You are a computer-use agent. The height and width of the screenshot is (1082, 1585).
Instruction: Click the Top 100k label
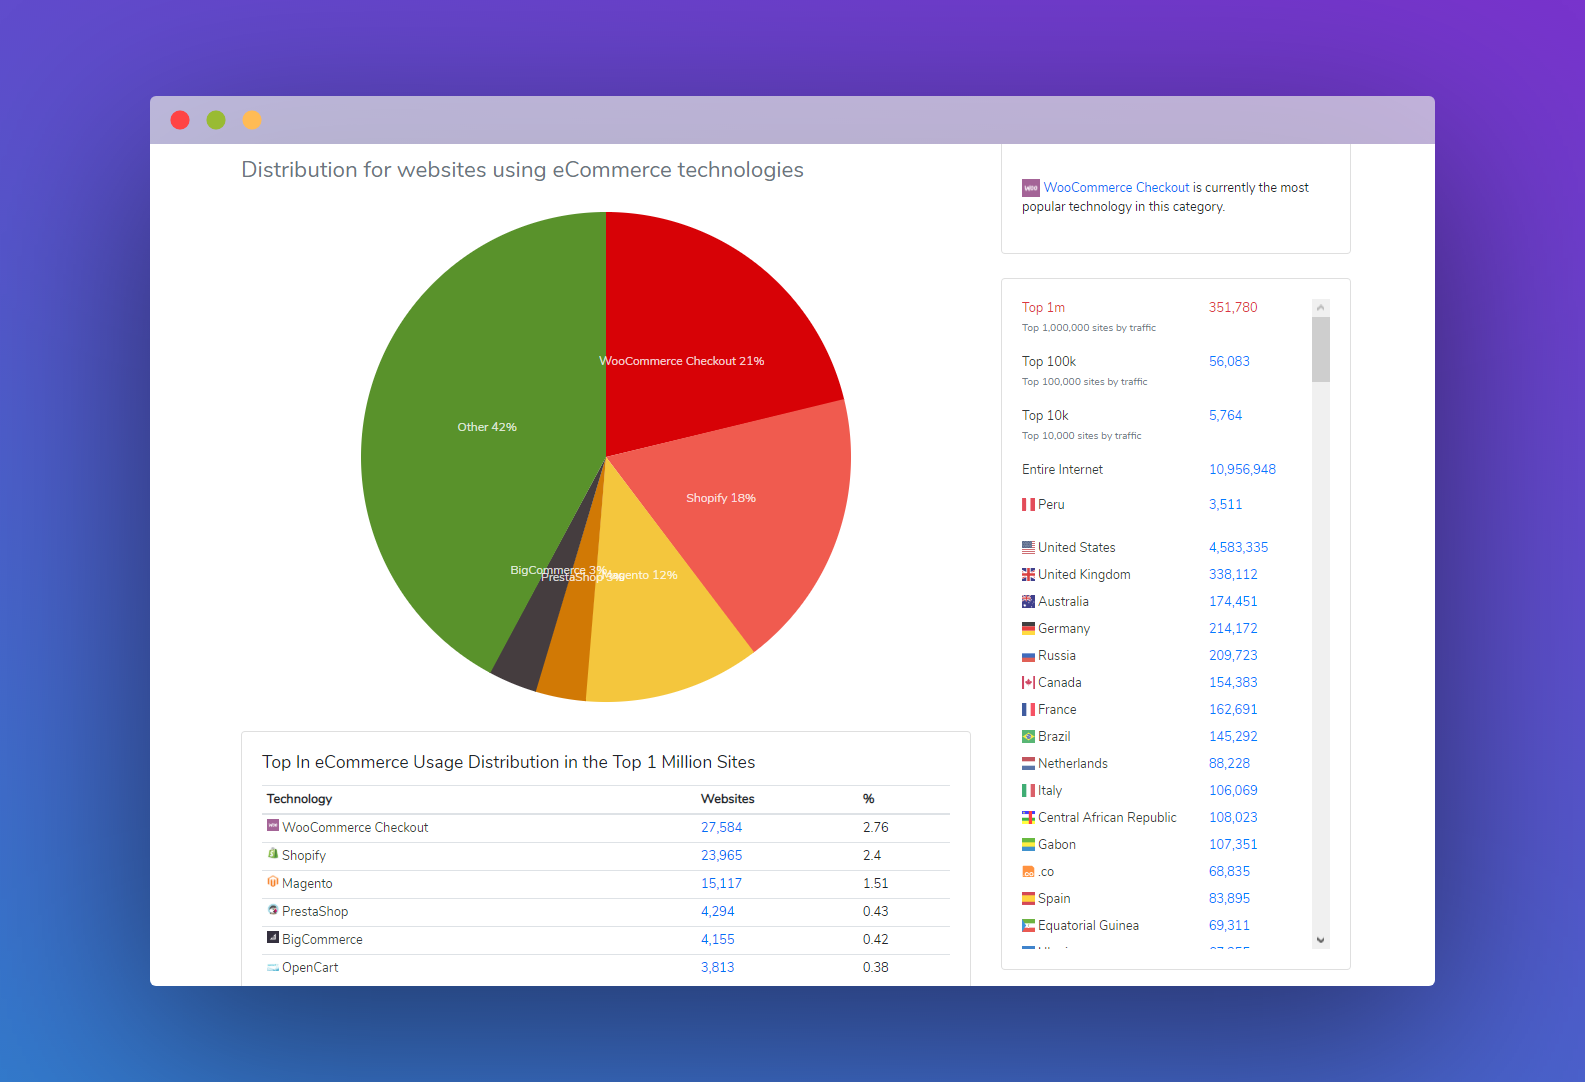tap(1049, 361)
